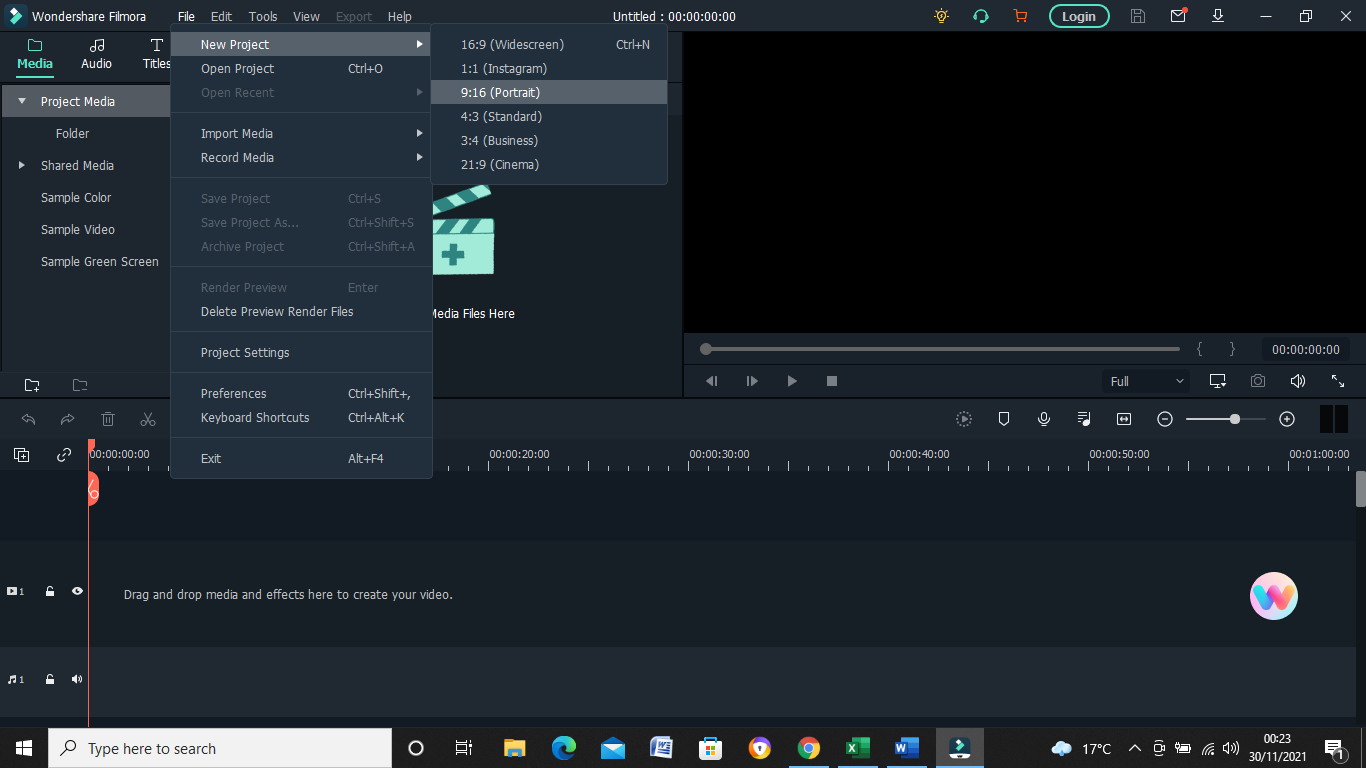
Task: Select Sample Color in media library
Action: [76, 197]
